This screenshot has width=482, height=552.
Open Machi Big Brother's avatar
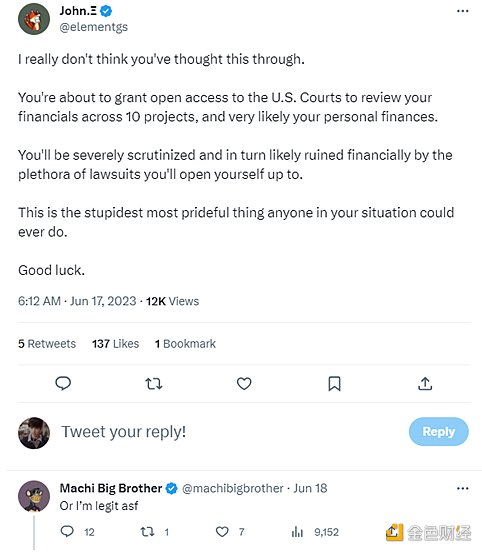tap(34, 496)
